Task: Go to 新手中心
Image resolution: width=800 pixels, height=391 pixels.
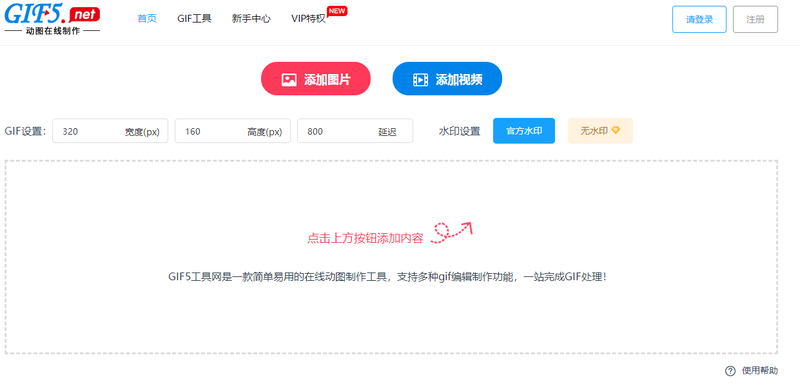Action: coord(251,19)
